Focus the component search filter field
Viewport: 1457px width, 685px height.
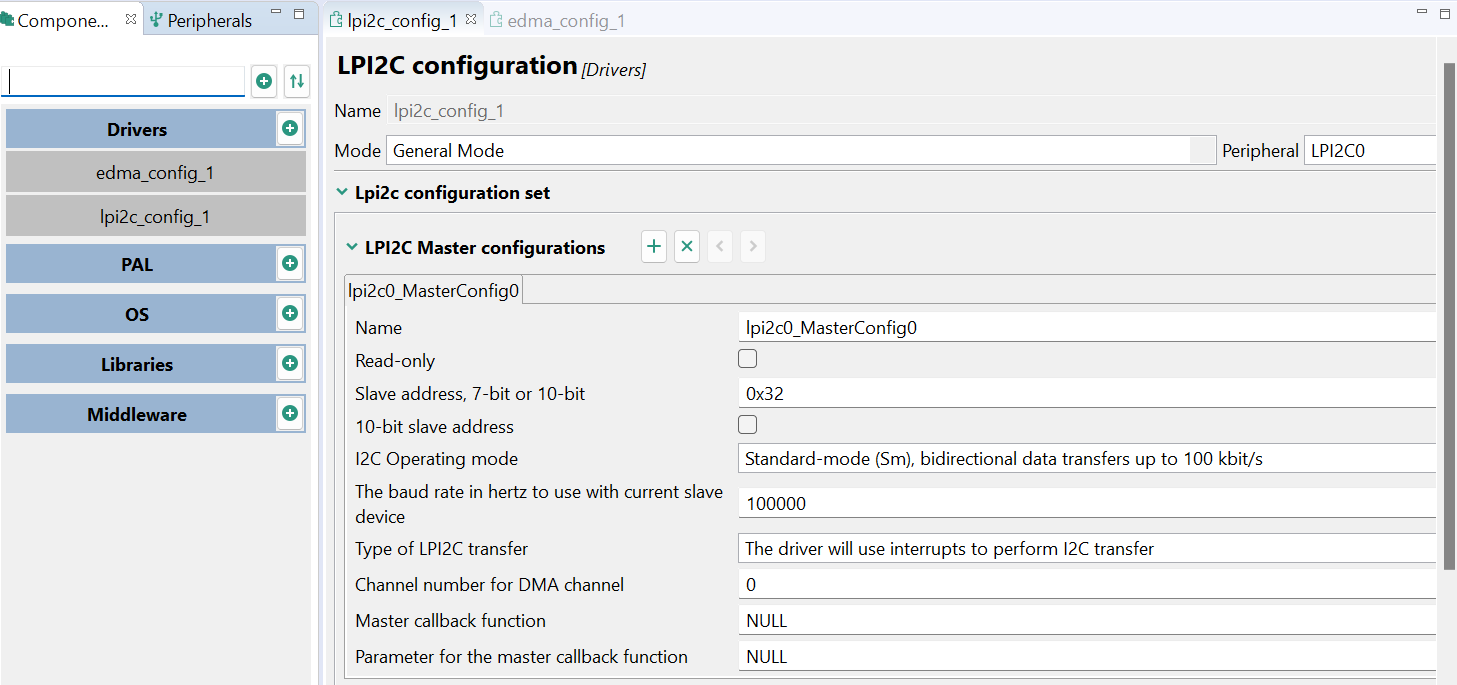pyautogui.click(x=123, y=81)
